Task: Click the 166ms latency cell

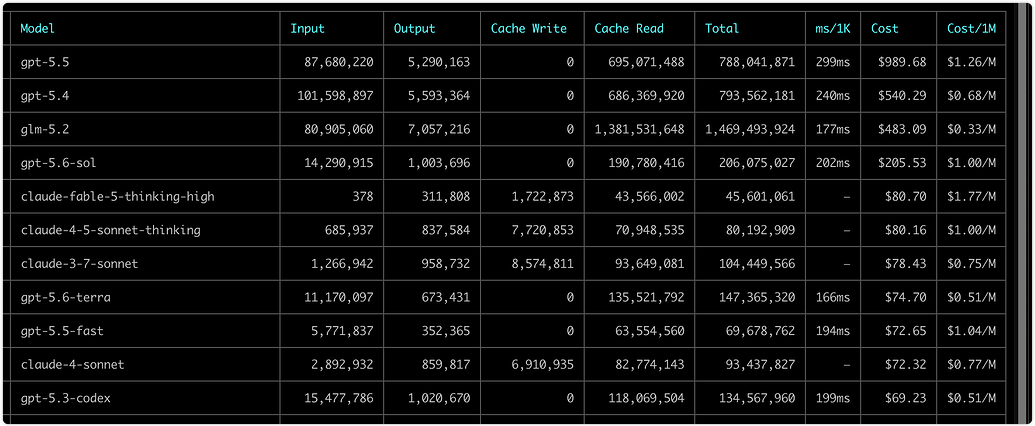Action: click(x=833, y=297)
